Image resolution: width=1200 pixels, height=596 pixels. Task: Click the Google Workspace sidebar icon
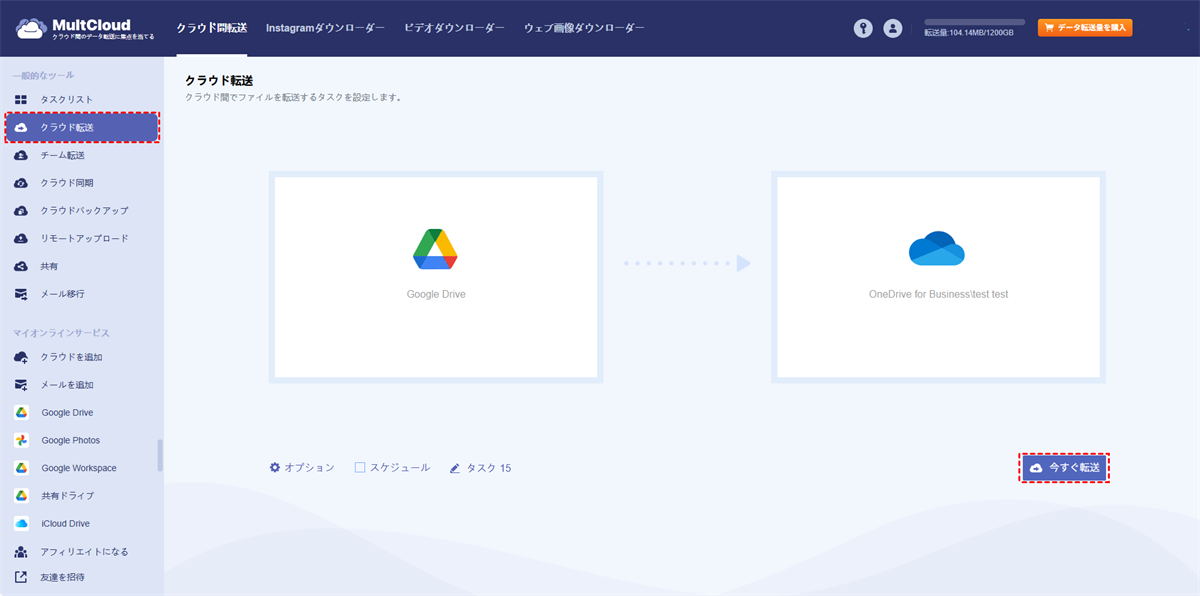pyautogui.click(x=21, y=468)
